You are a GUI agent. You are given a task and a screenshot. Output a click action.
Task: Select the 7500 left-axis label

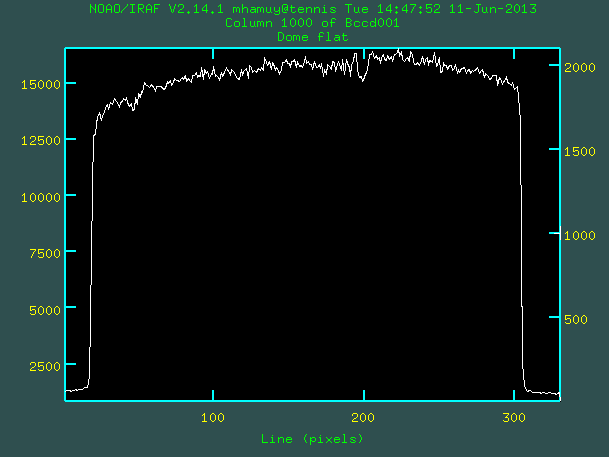click(45, 254)
